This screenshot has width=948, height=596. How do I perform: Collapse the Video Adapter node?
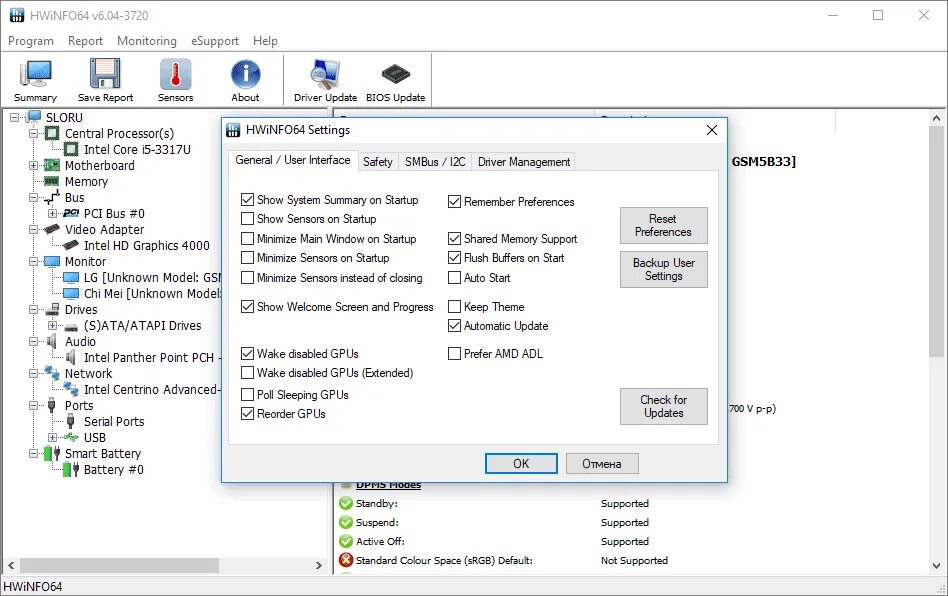[x=33, y=229]
